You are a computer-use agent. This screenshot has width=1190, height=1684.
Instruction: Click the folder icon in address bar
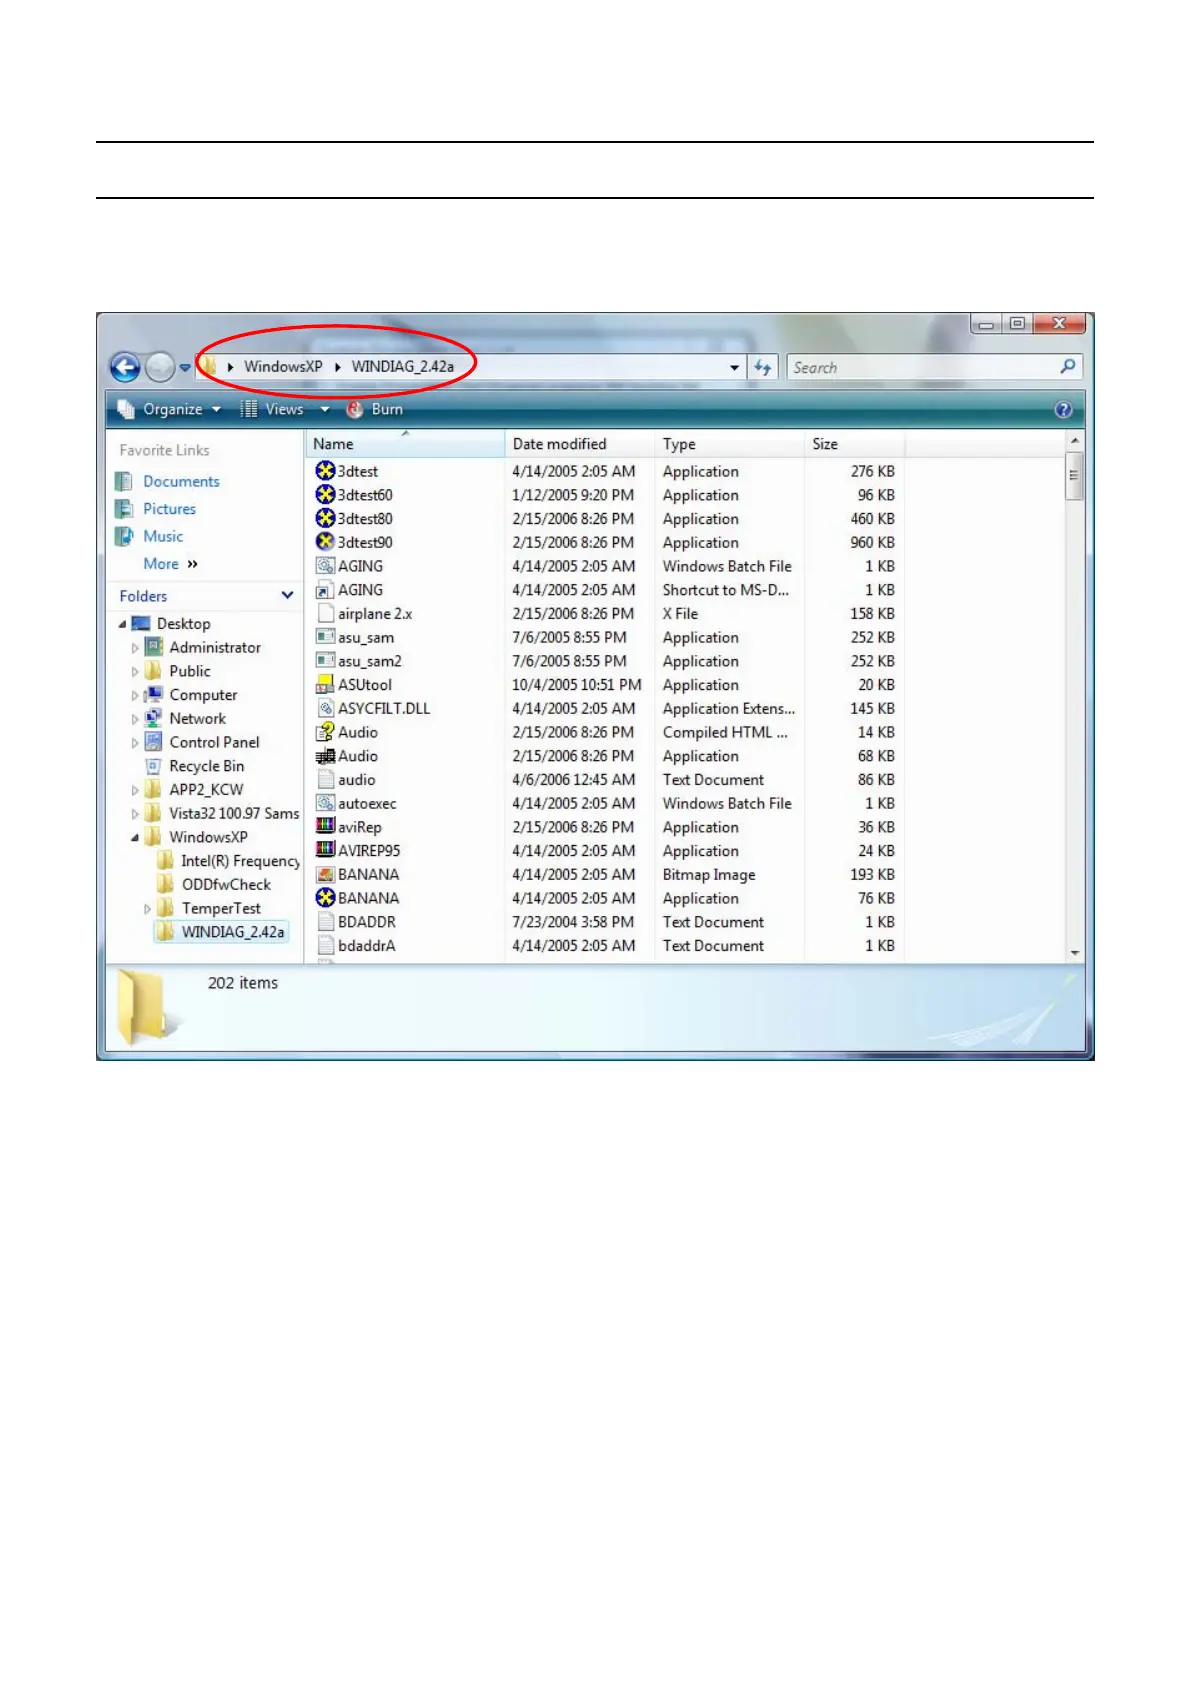tap(209, 366)
